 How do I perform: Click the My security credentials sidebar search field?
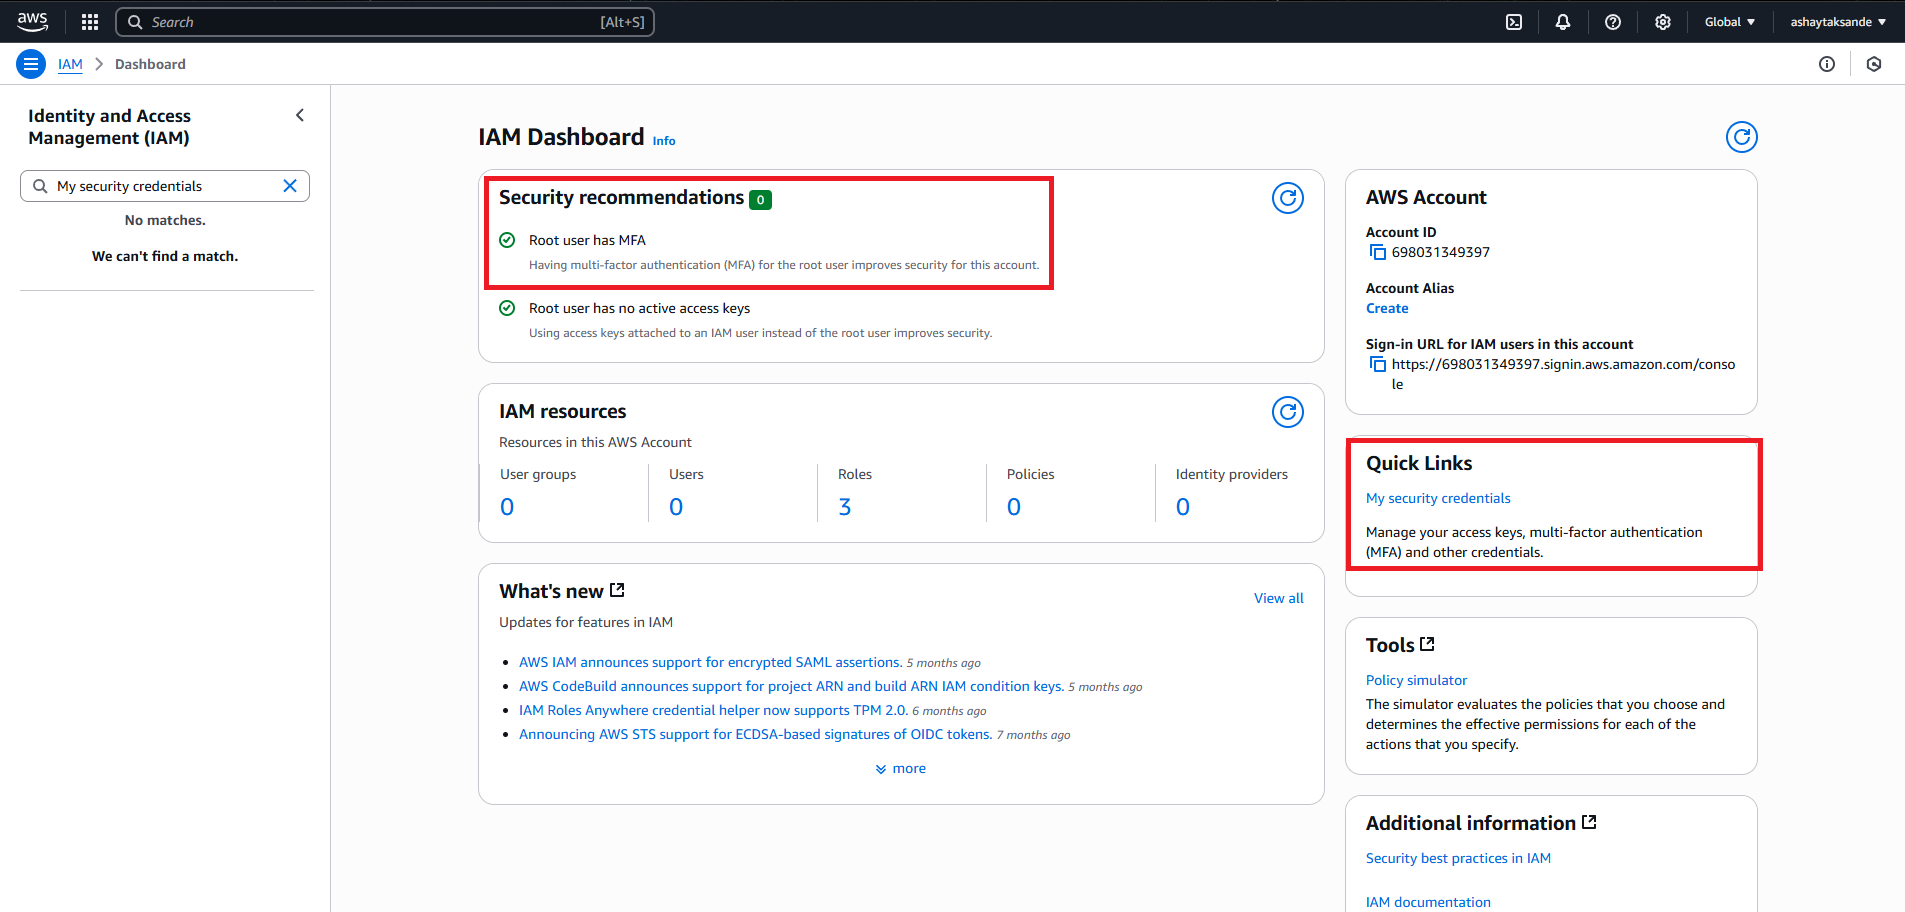tap(165, 186)
